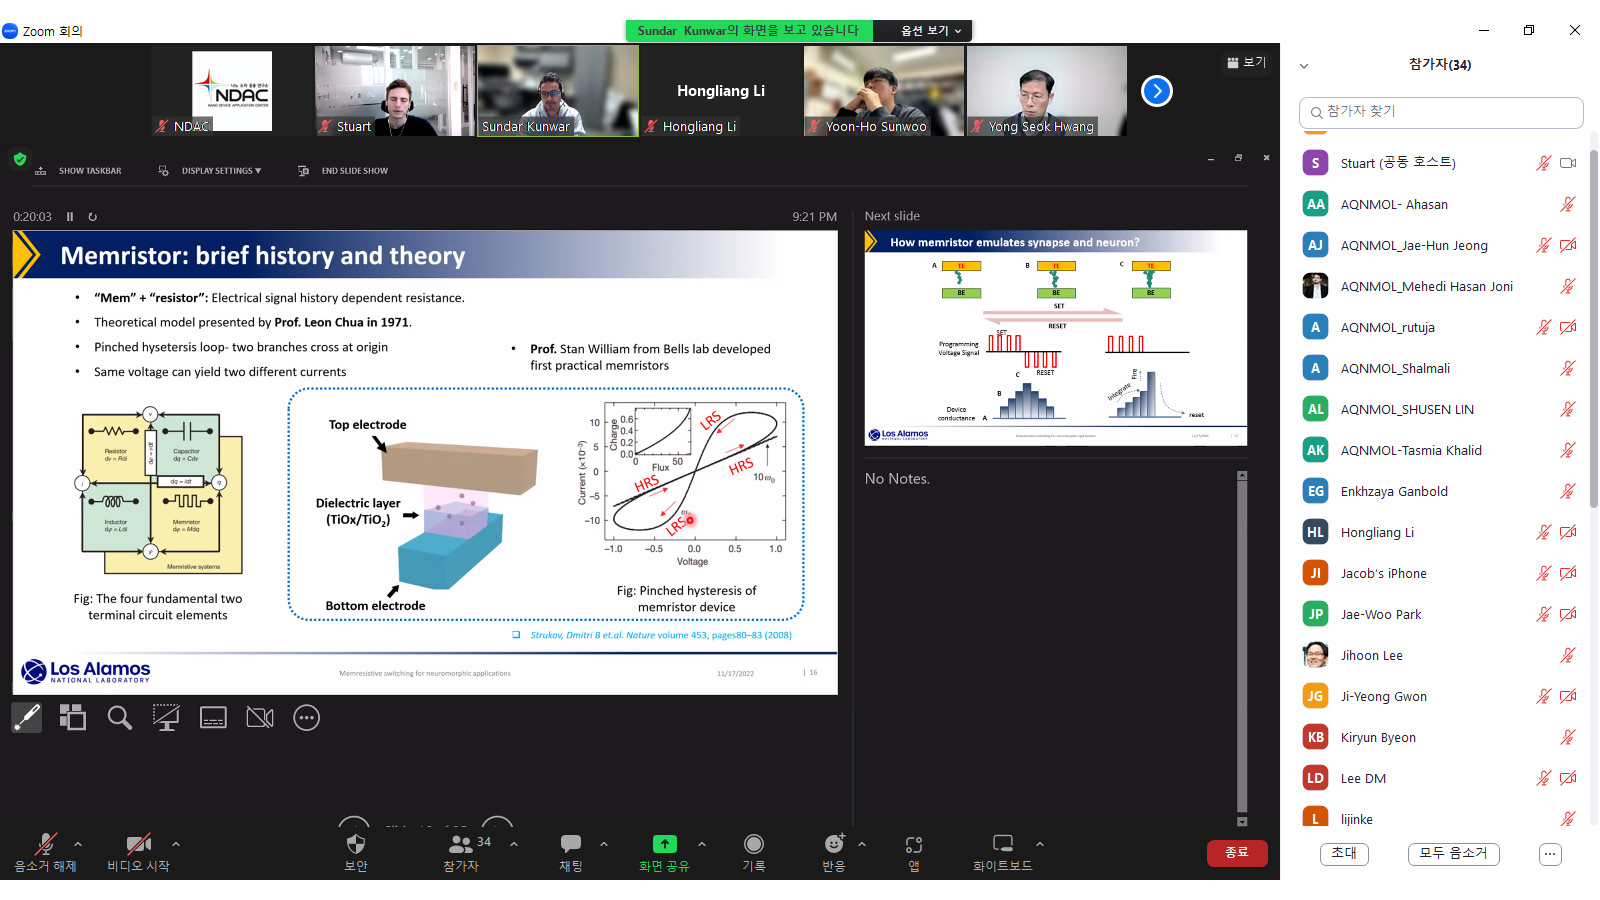This screenshot has height=900, width=1600.
Task: Open Security (보안) menu
Action: [x=356, y=852]
